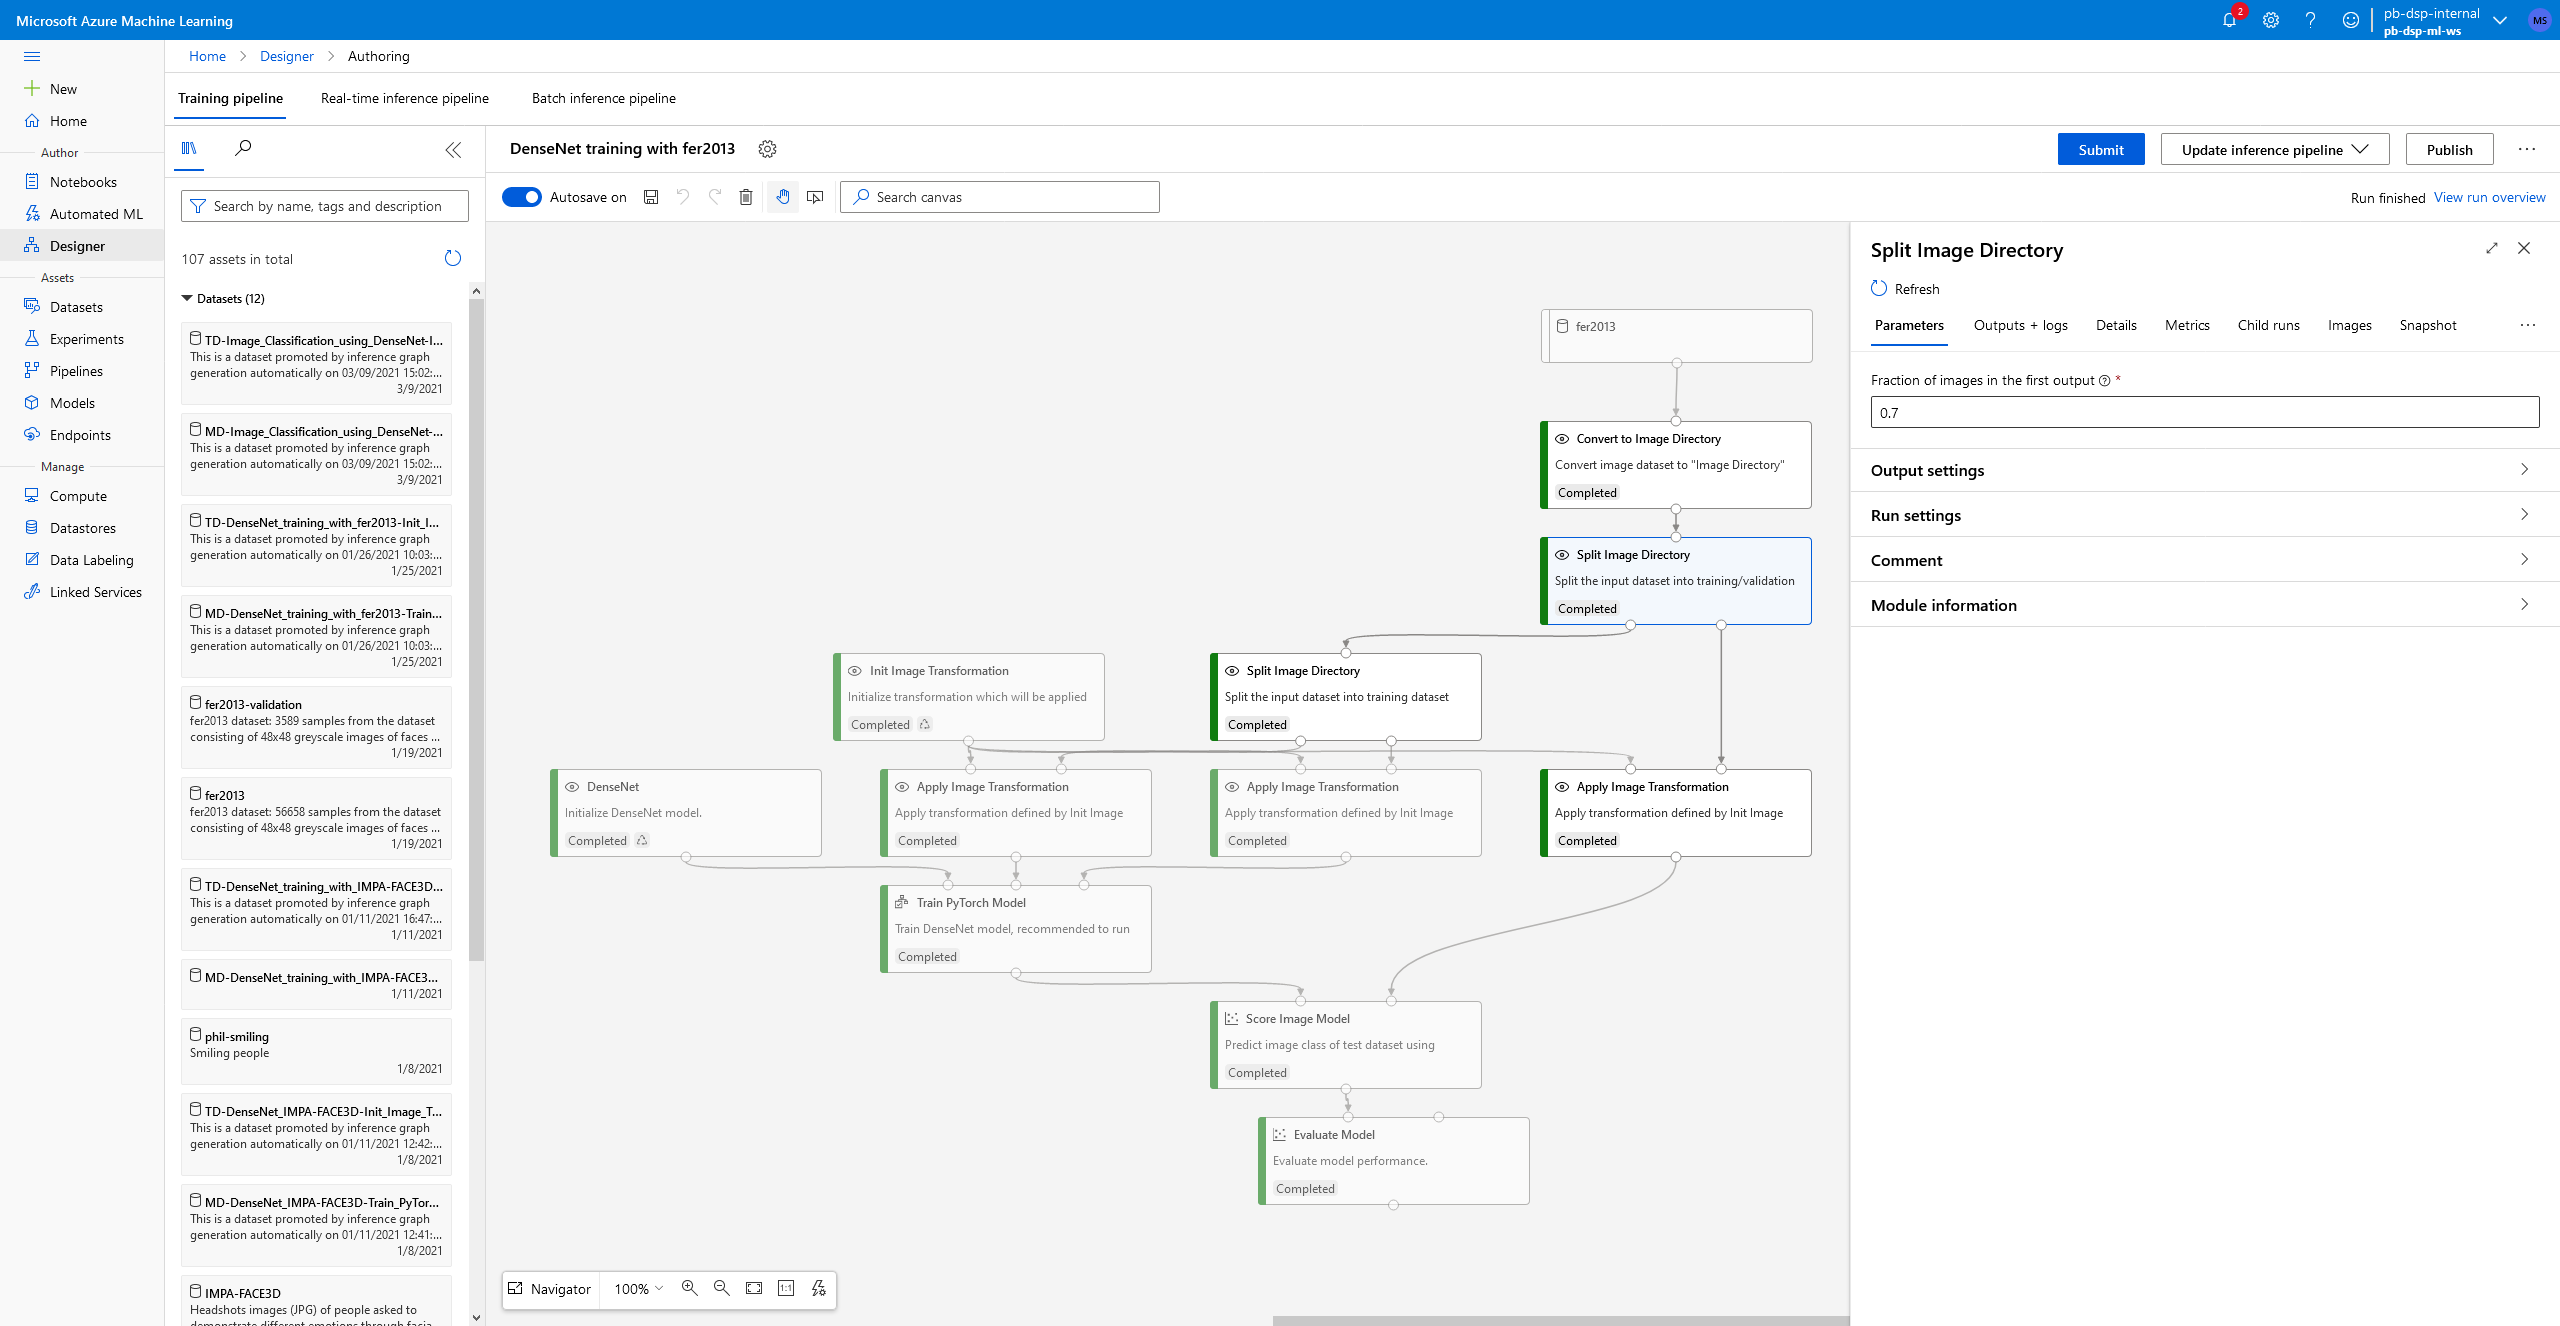Click the 1:1 actual size icon
Screen dimensions: 2560x1326
[786, 1288]
